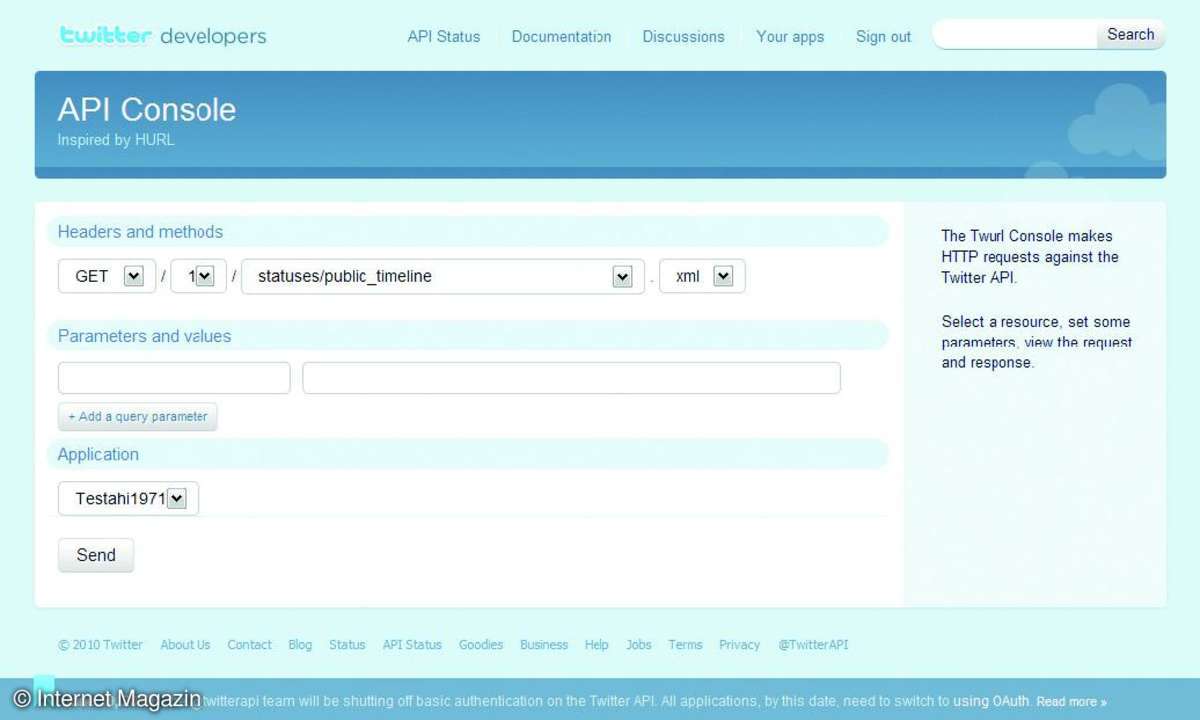This screenshot has height=720, width=1200.
Task: Open the Contact footer link
Action: click(249, 645)
